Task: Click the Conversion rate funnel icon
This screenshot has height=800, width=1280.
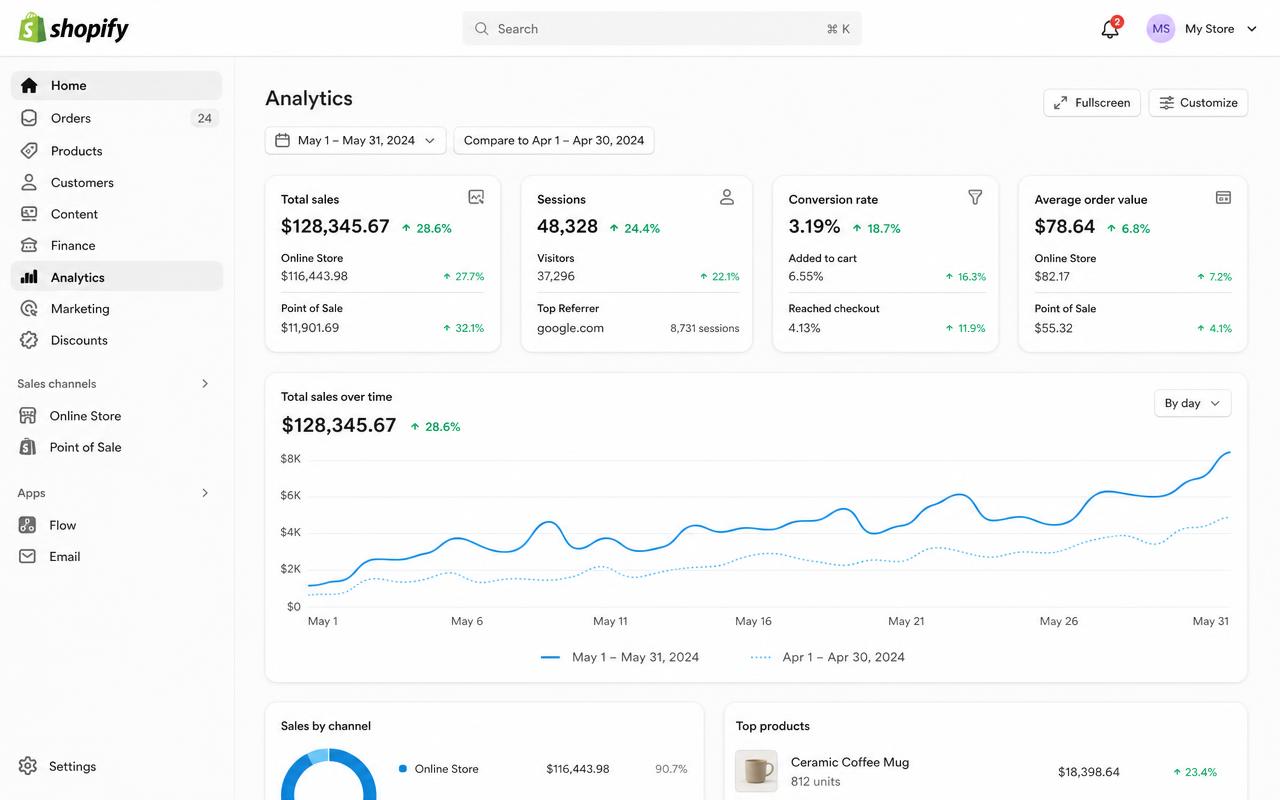Action: 975,198
